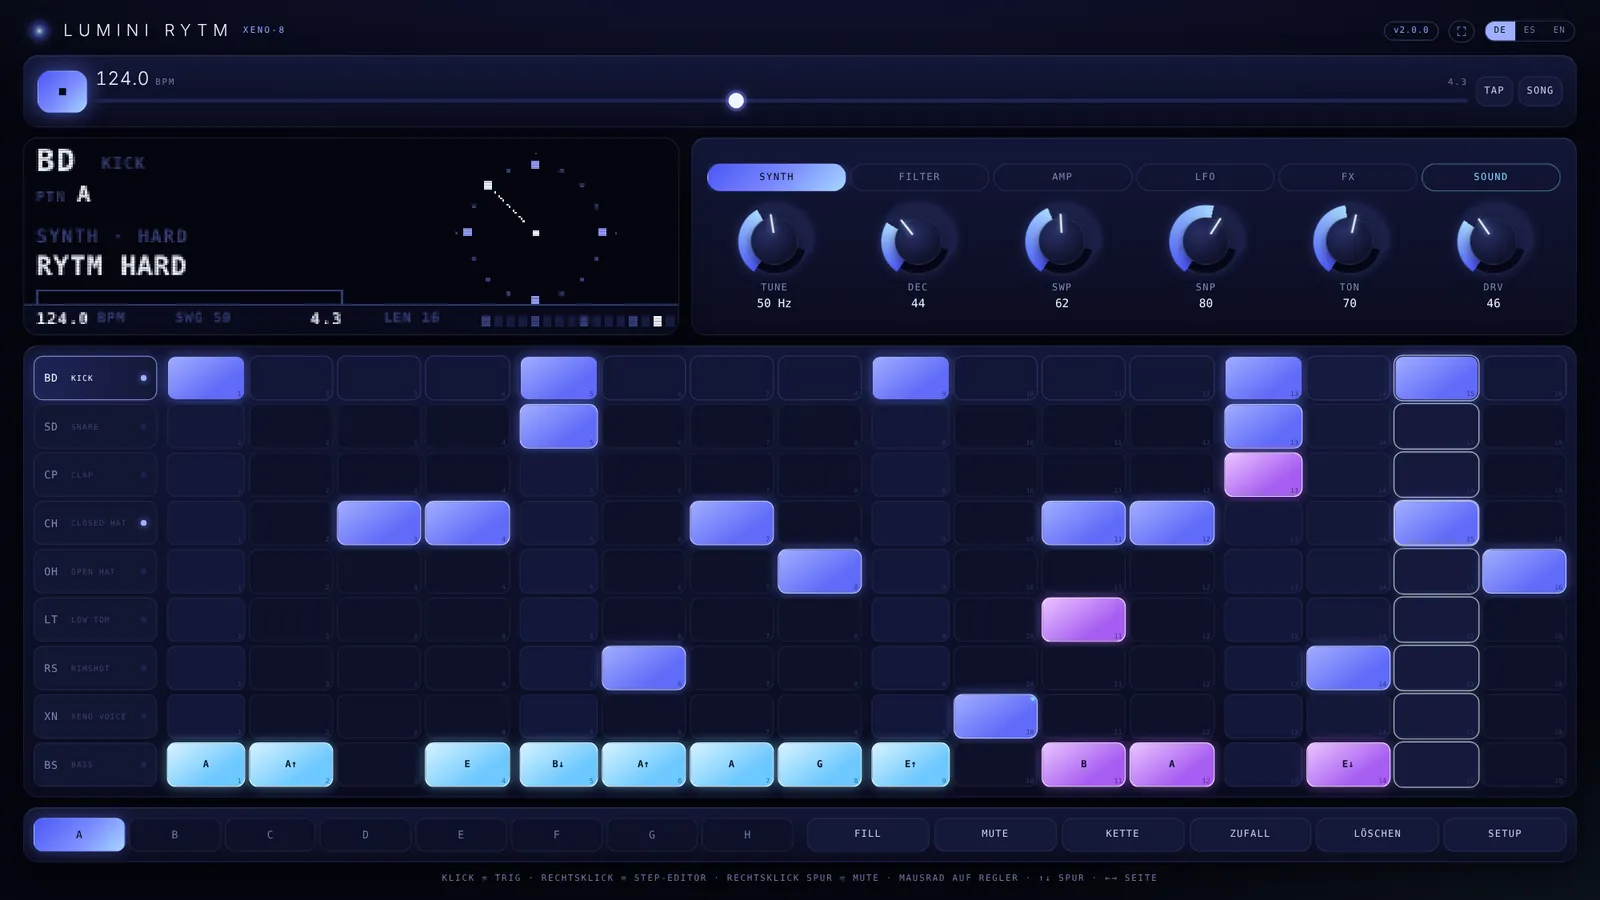Switch language to ES
This screenshot has width=1600, height=900.
(x=1529, y=31)
